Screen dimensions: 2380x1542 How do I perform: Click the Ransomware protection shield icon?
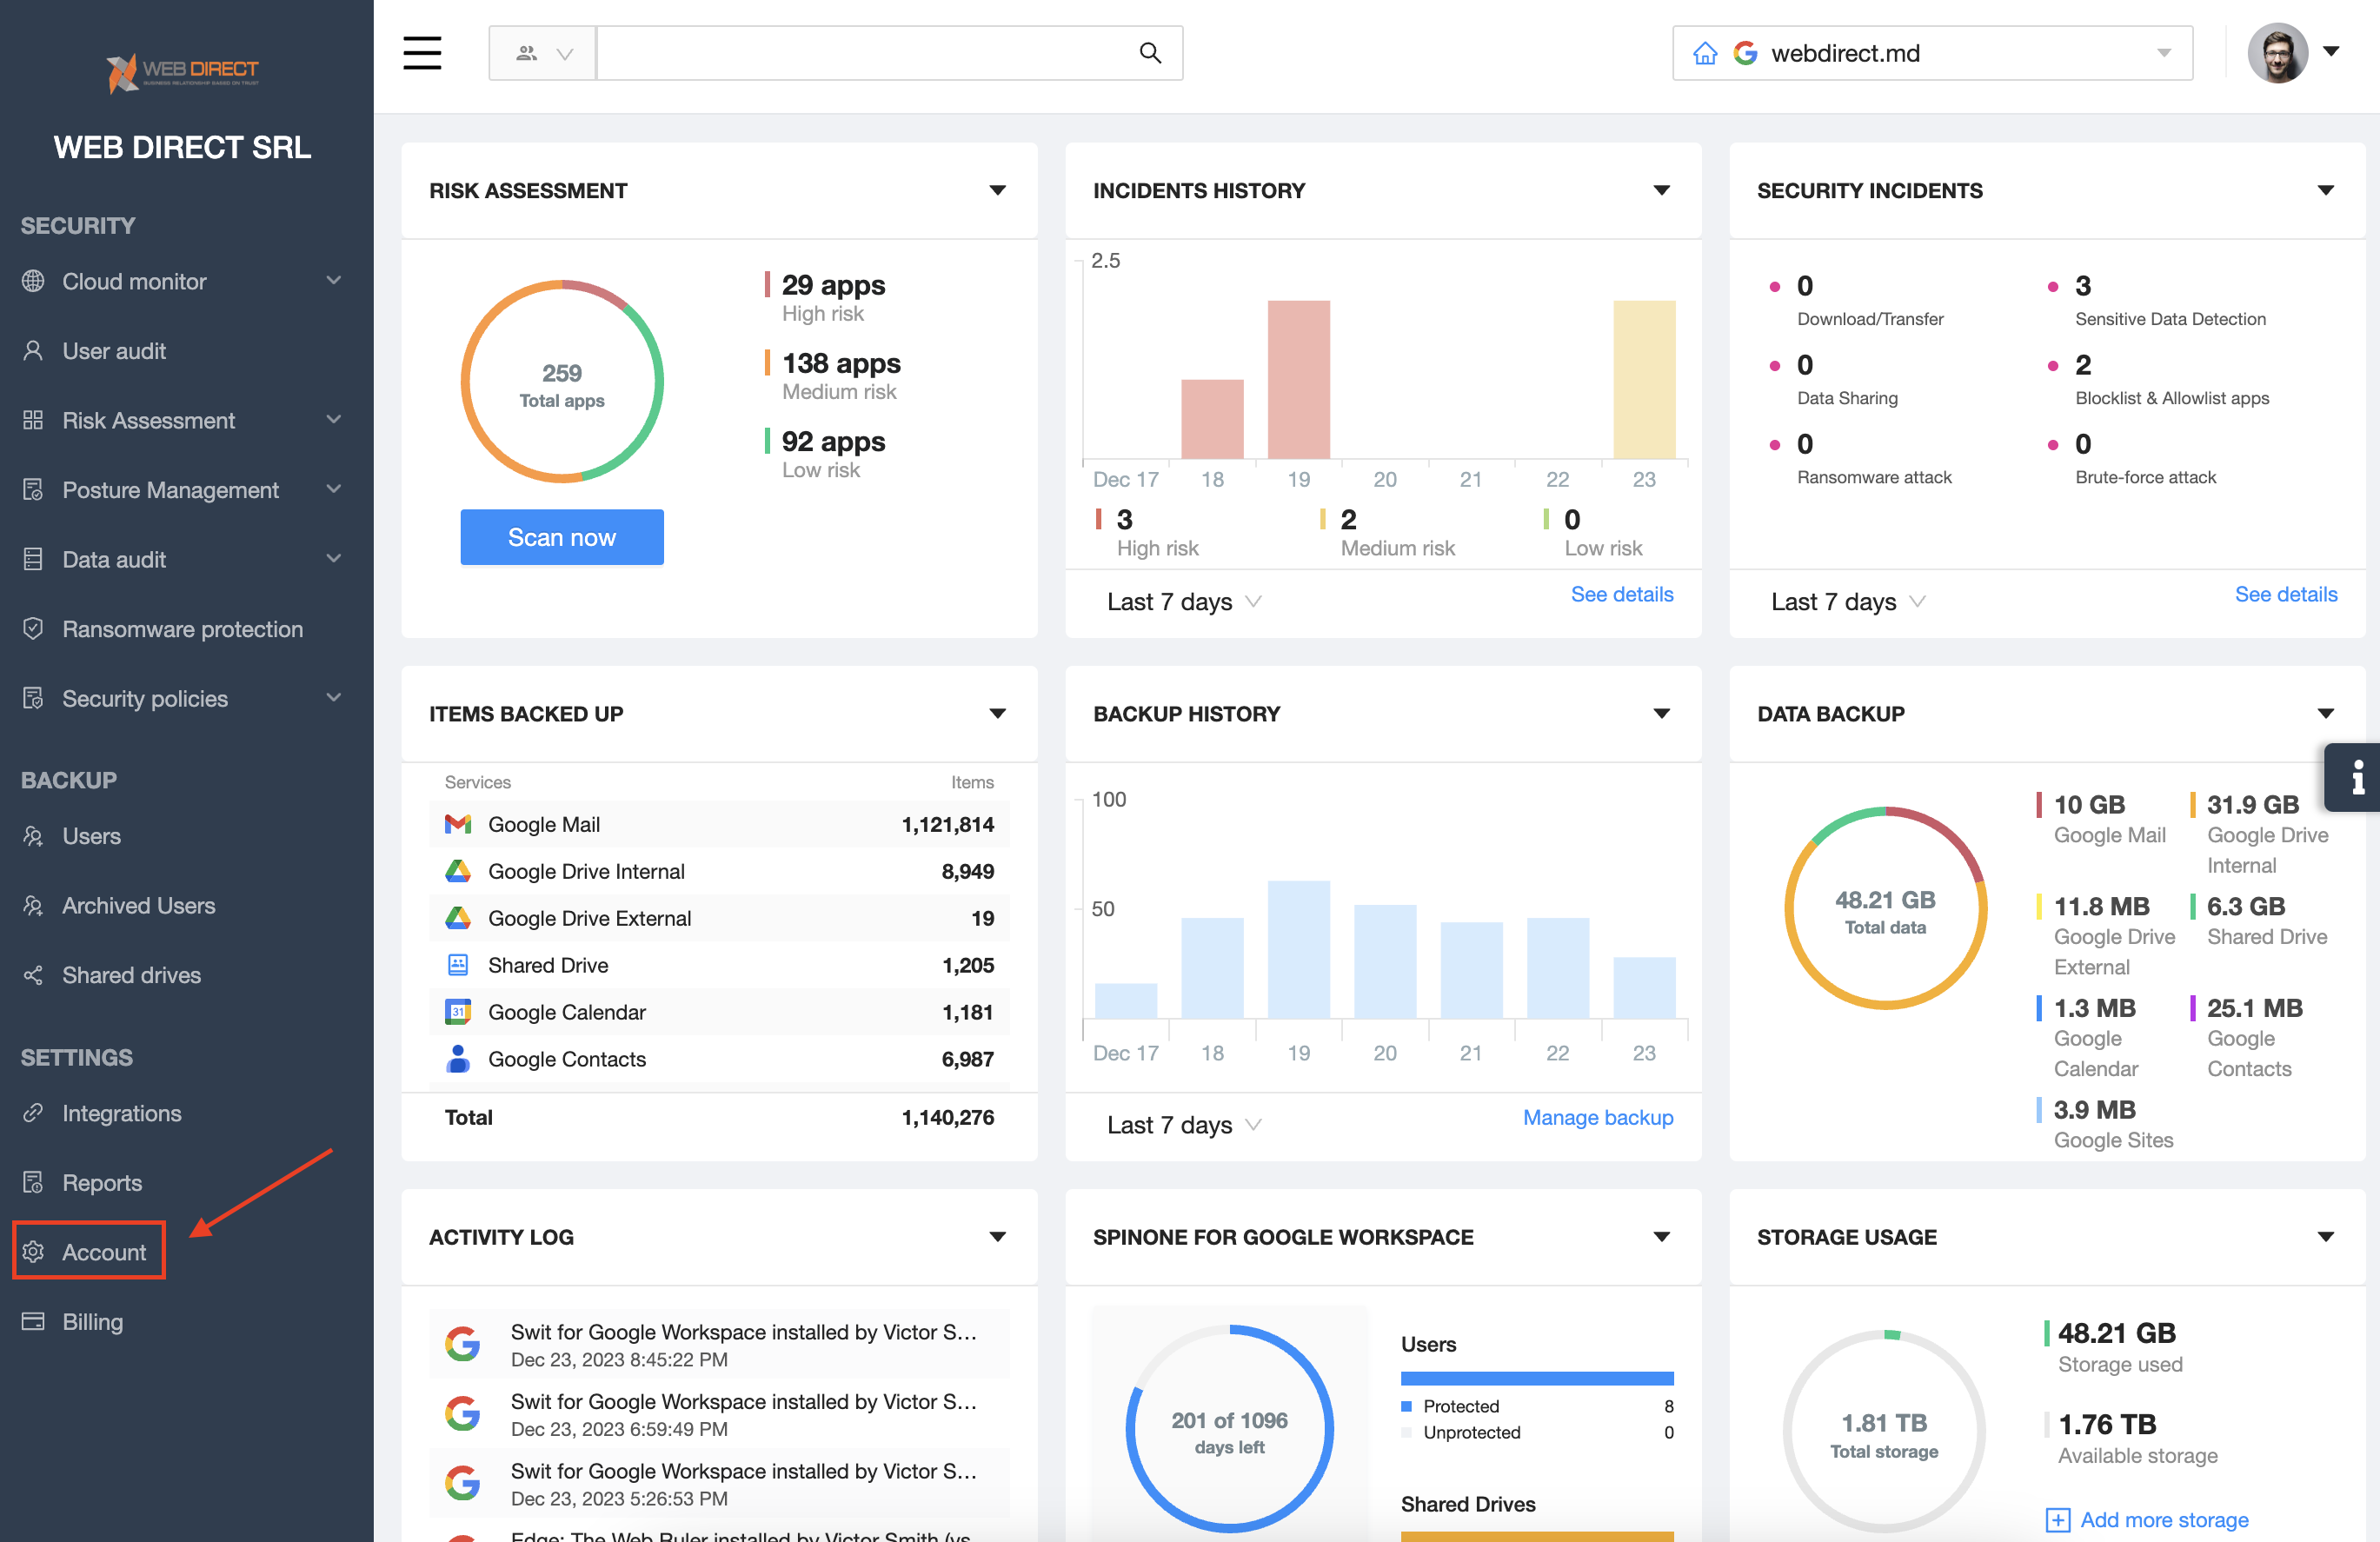pyautogui.click(x=33, y=629)
